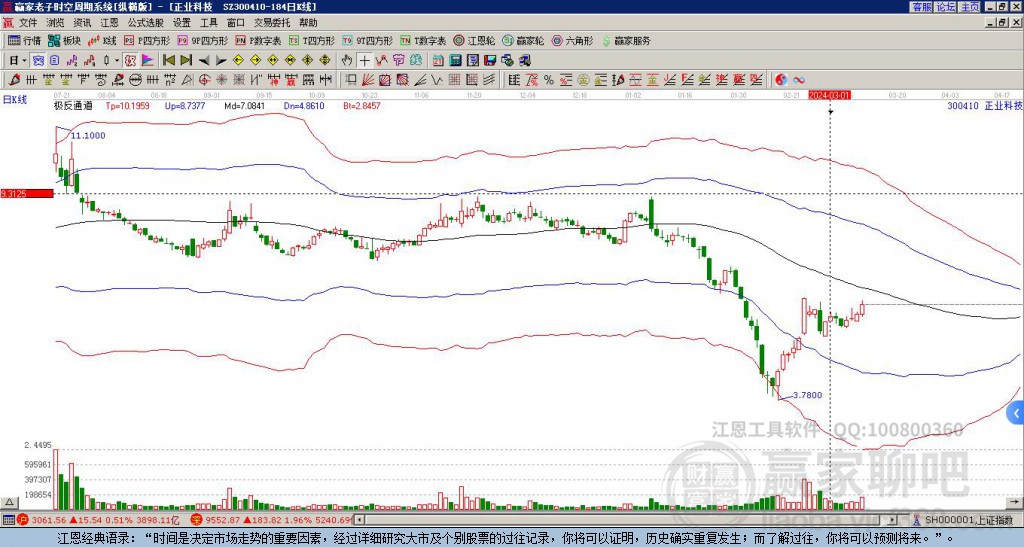This screenshot has height=548, width=1024.
Task: Open the 板块 sector view
Action: 65,40
